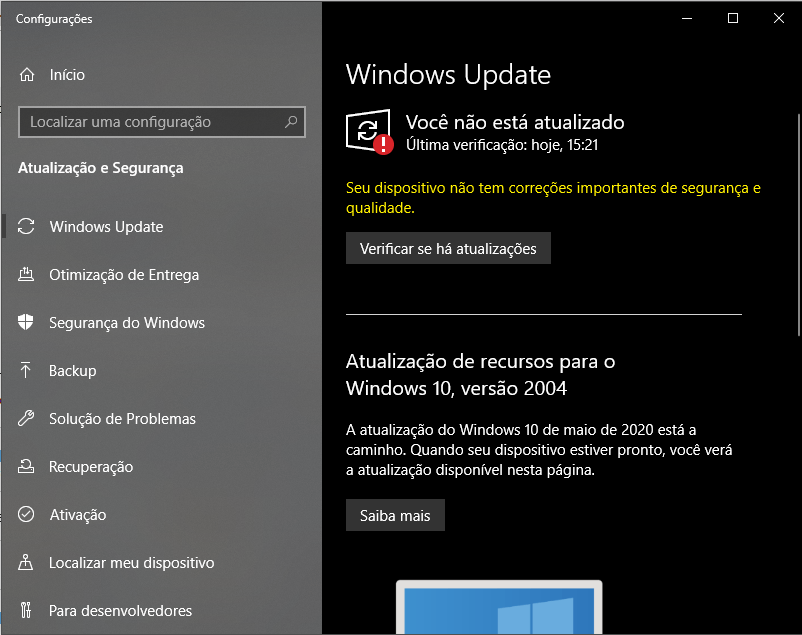802x635 pixels.
Task: Click the Windows laptop illustration thumbnail
Action: [x=499, y=607]
